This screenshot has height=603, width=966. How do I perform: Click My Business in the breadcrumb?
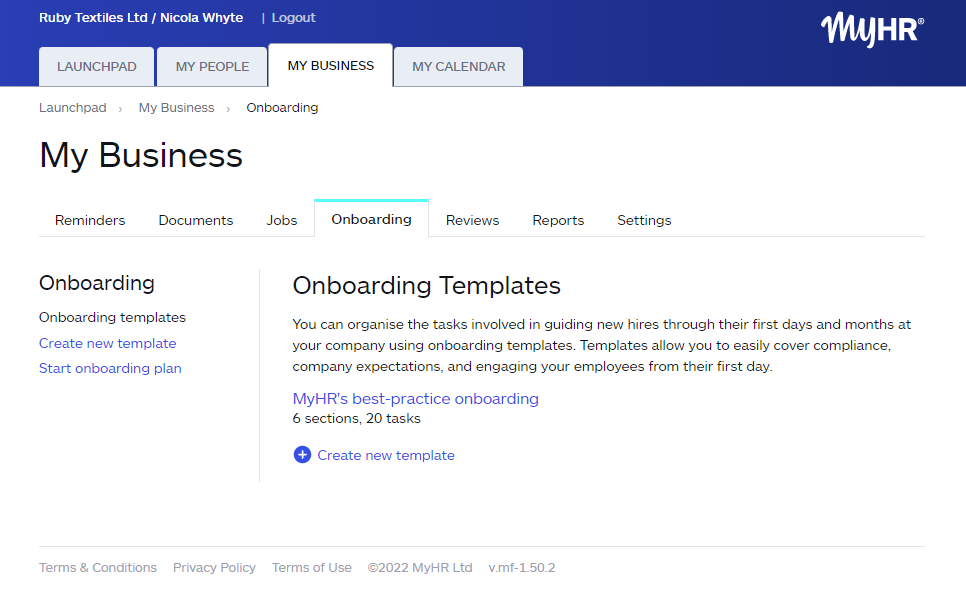pyautogui.click(x=176, y=108)
